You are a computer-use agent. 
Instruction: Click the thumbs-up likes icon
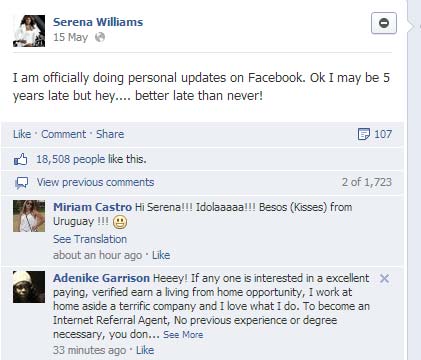(20, 159)
